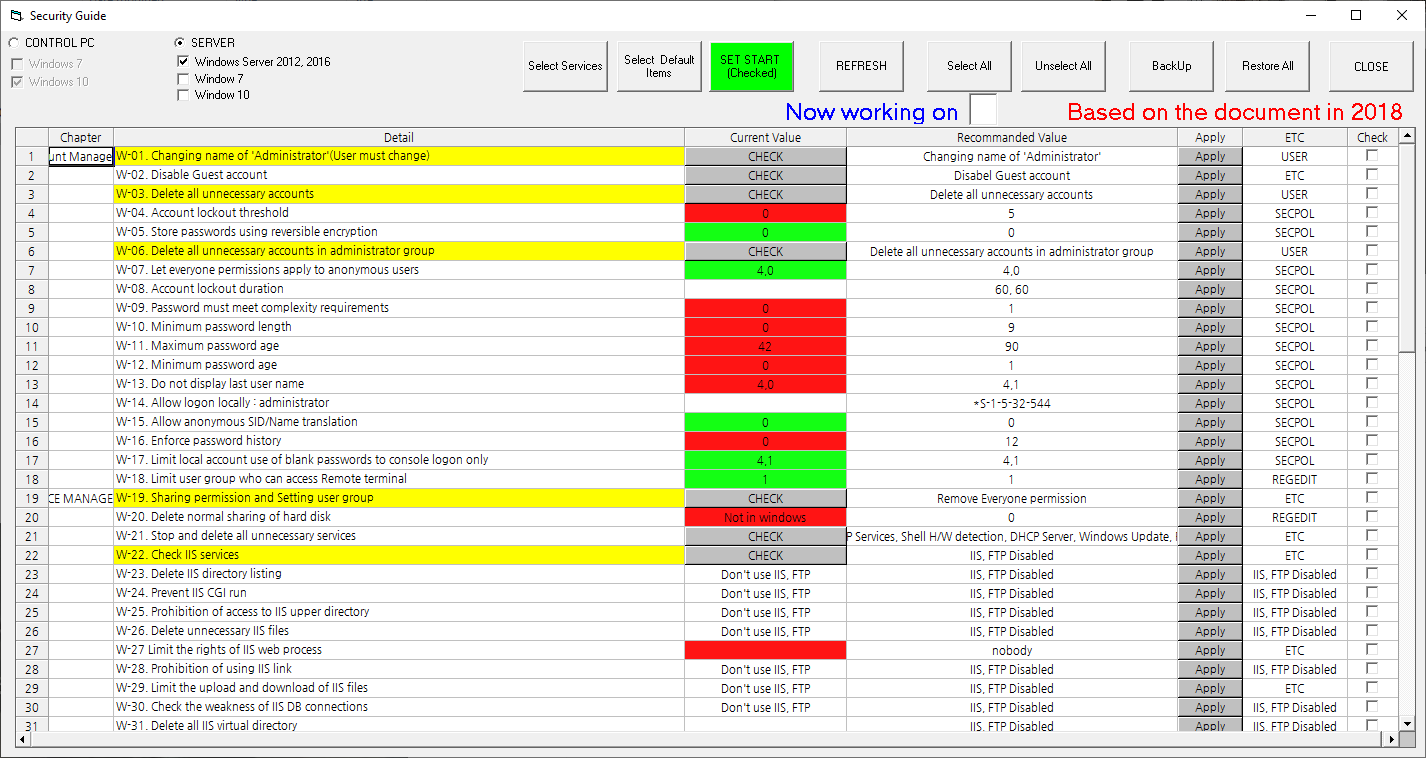Click Apply for W-11 Maximum password age
The height and width of the screenshot is (758, 1426).
1210,346
